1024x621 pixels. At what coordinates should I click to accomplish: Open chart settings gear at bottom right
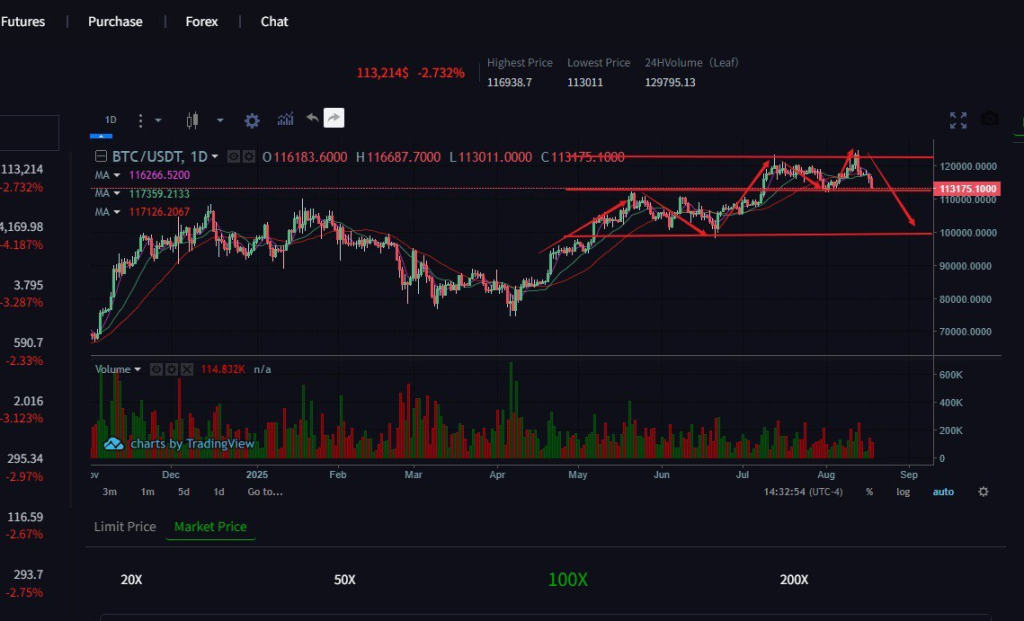983,492
